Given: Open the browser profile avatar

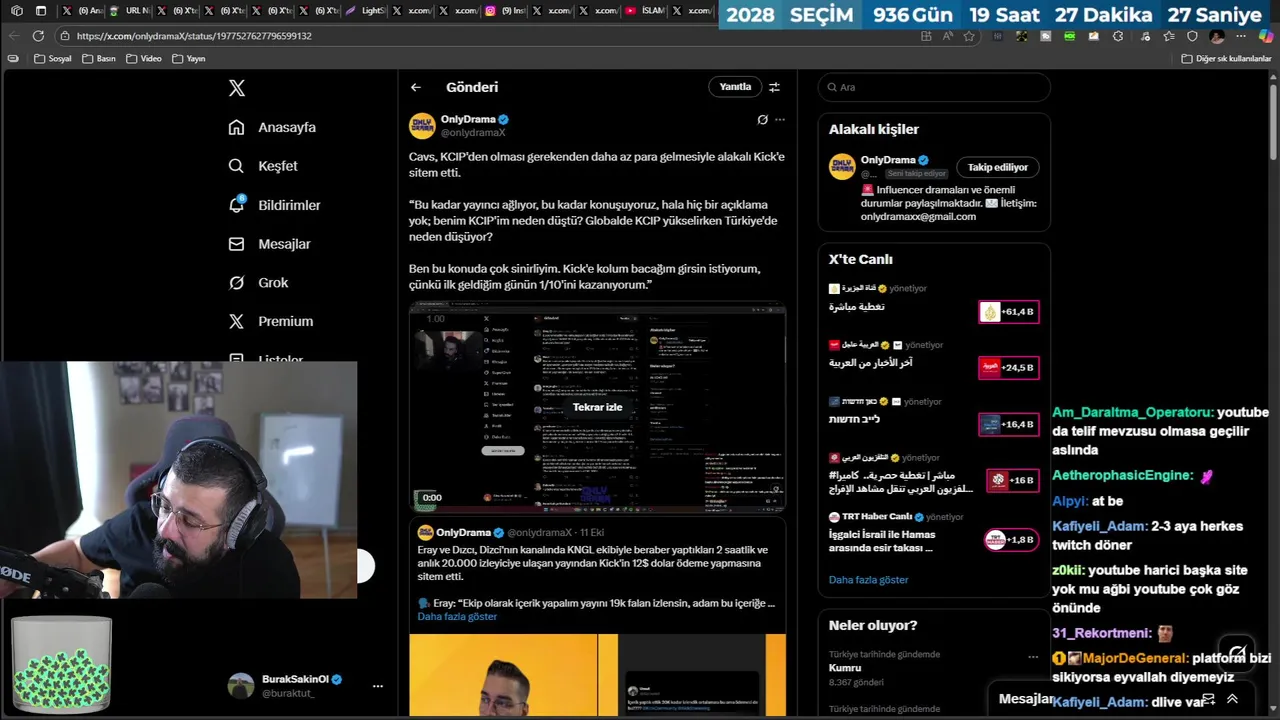Looking at the screenshot, I should coord(1217,36).
